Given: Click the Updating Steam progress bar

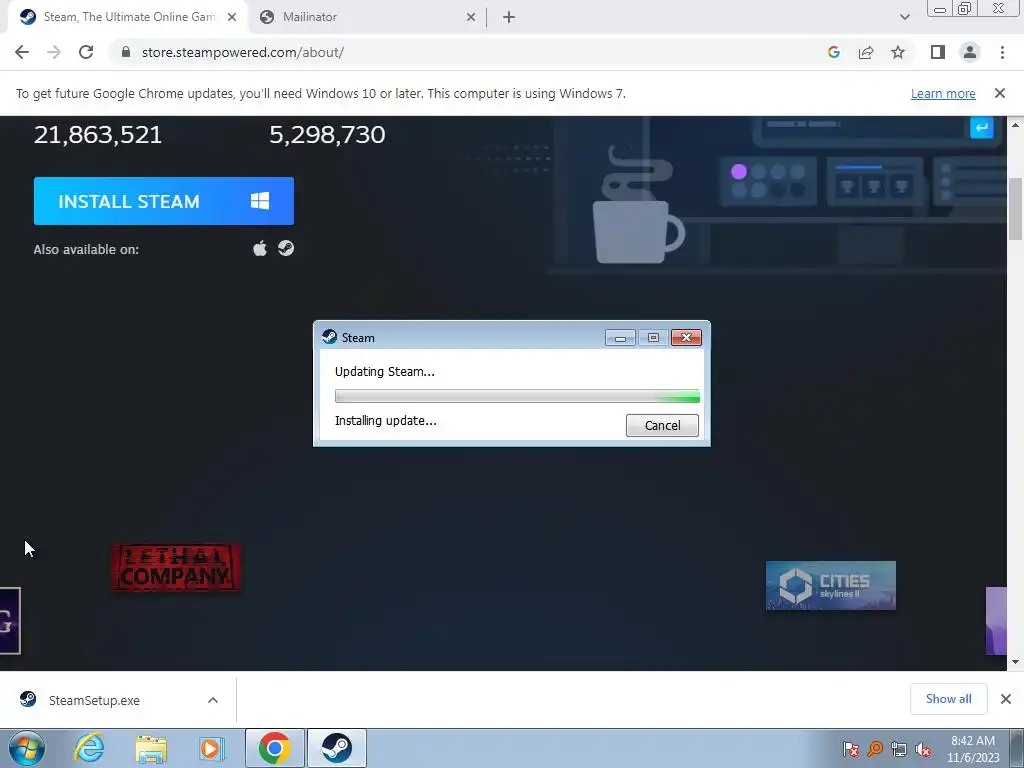Looking at the screenshot, I should coord(517,396).
